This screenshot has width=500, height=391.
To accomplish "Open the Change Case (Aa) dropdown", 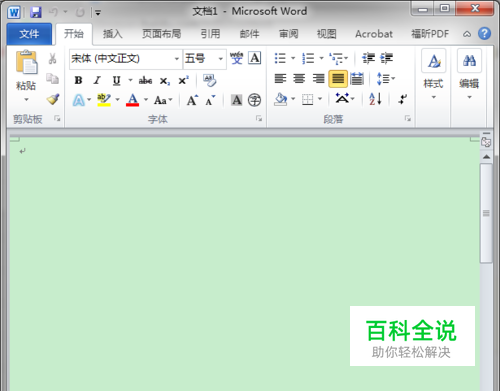I will (163, 100).
